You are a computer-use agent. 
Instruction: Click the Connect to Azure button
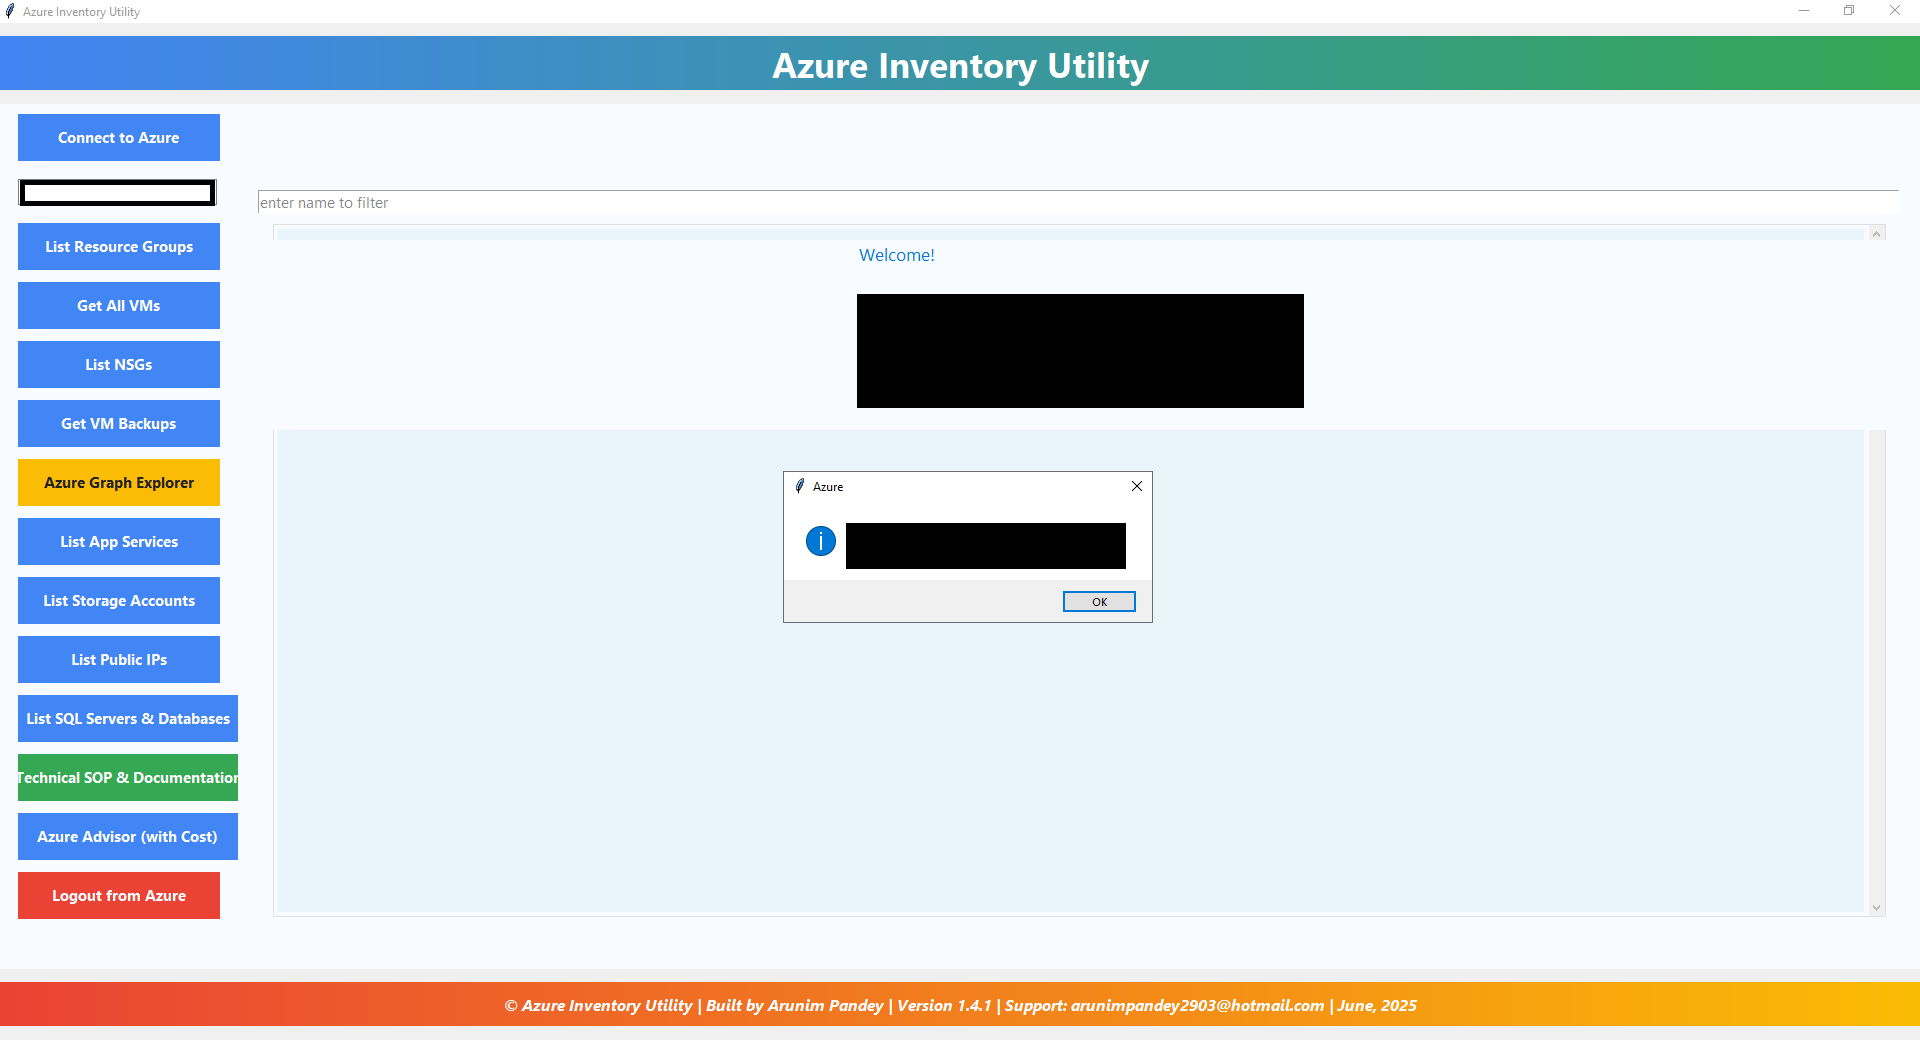pos(118,137)
